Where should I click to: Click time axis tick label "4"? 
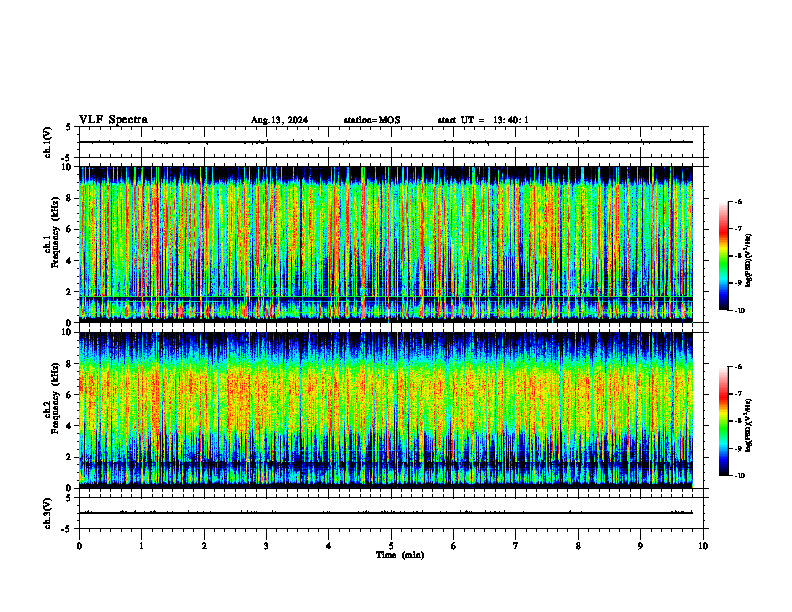(x=329, y=546)
